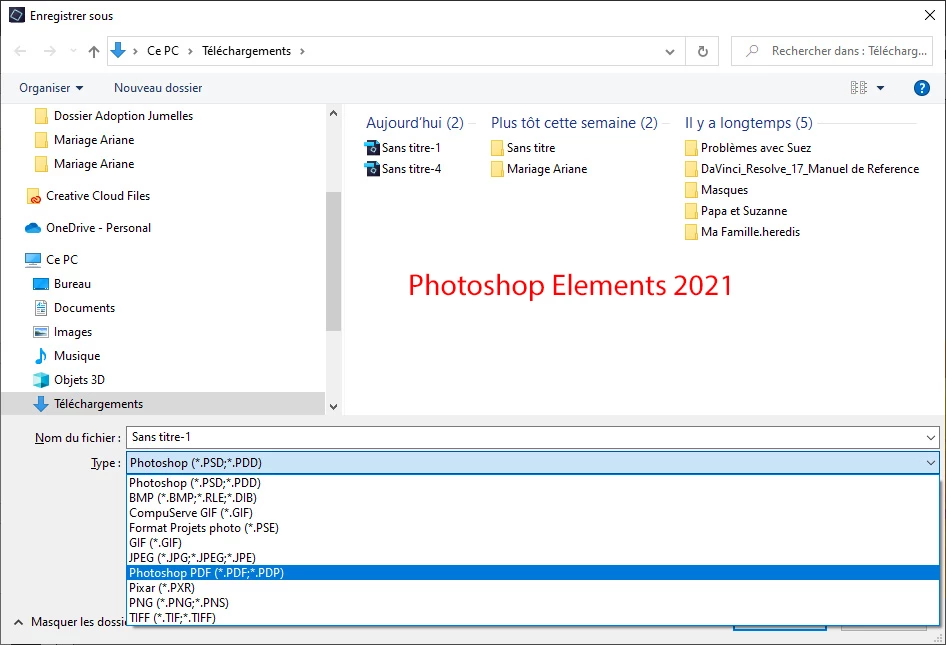Select the Sans titre folder
This screenshot has height=645, width=946.
[523, 148]
